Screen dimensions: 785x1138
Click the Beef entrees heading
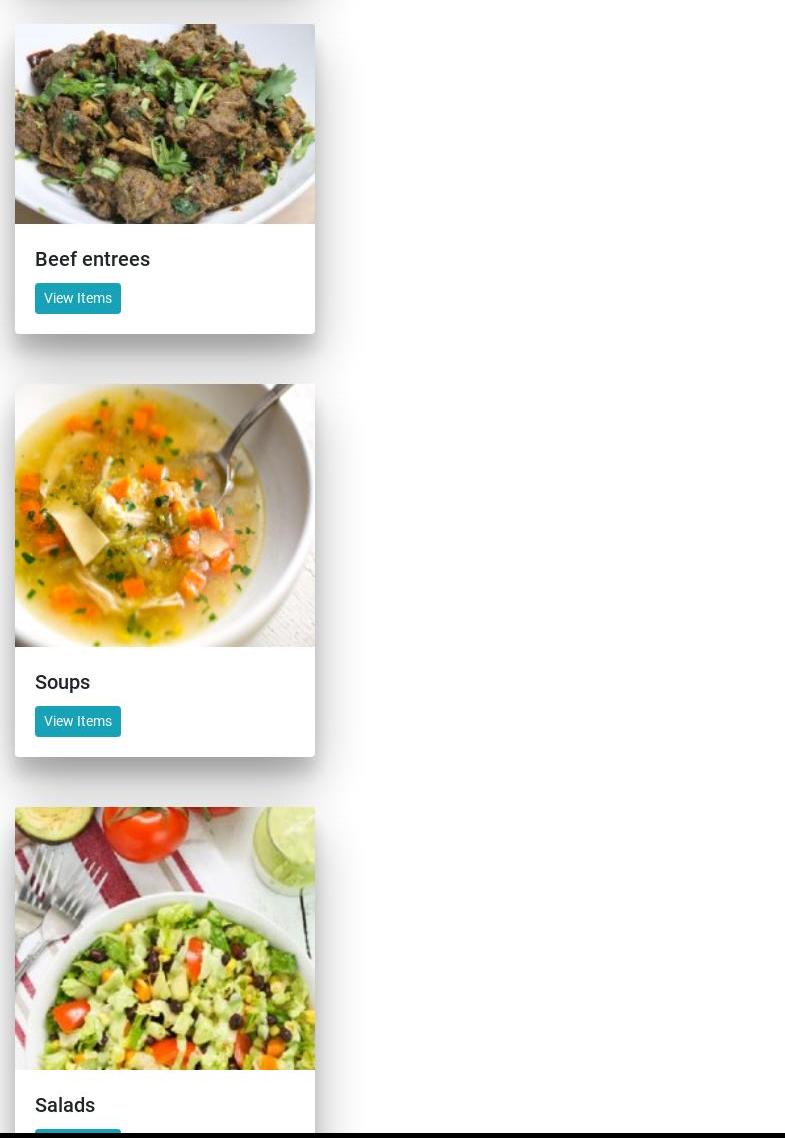[x=92, y=259]
